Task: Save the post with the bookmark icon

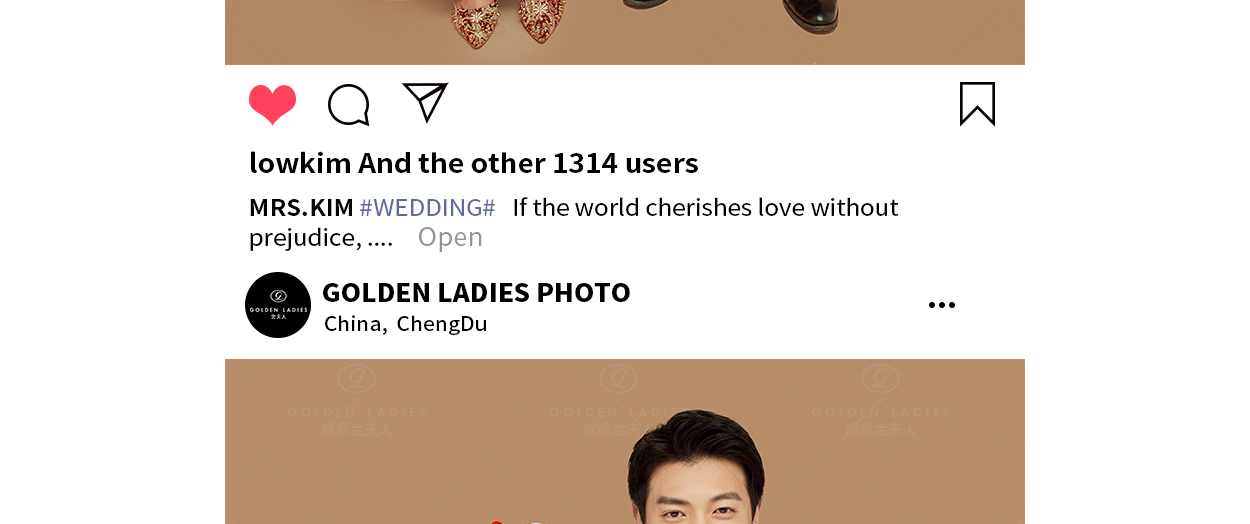Action: click(977, 104)
